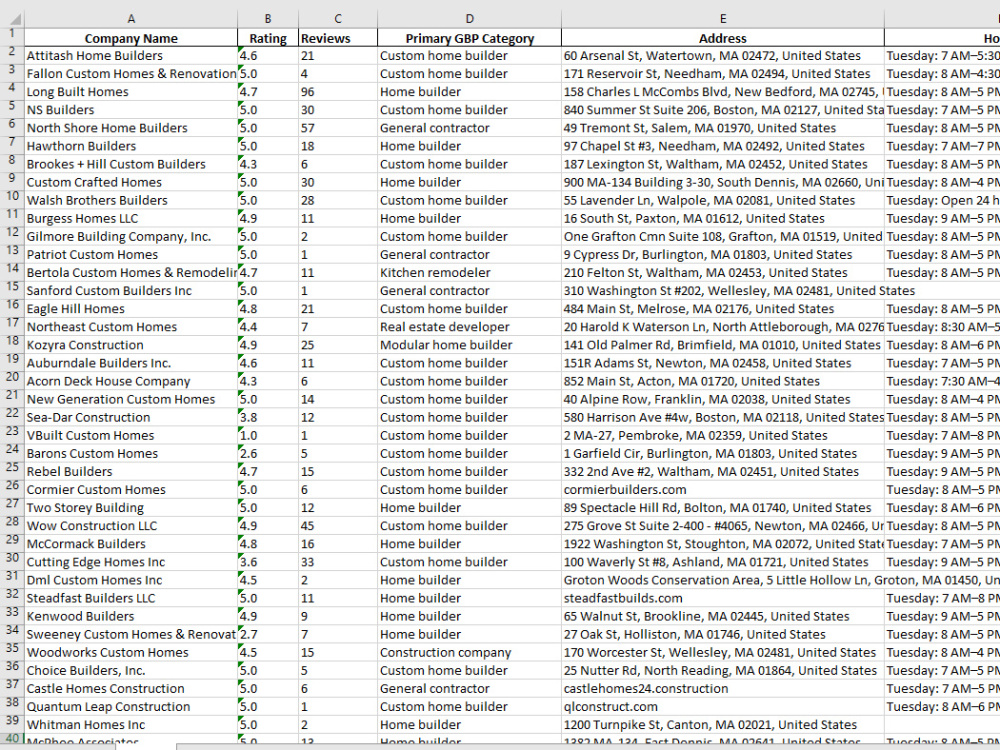Click rating 2.6 for Barons Custom Homes

tap(268, 453)
